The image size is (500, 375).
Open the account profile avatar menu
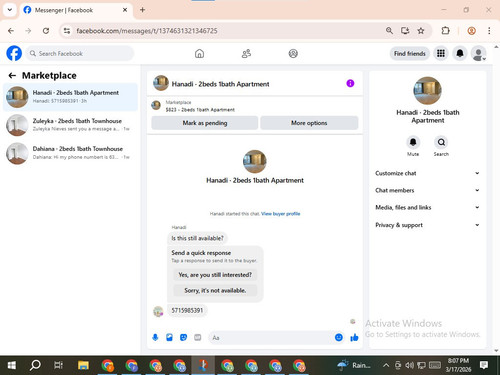pyautogui.click(x=478, y=53)
